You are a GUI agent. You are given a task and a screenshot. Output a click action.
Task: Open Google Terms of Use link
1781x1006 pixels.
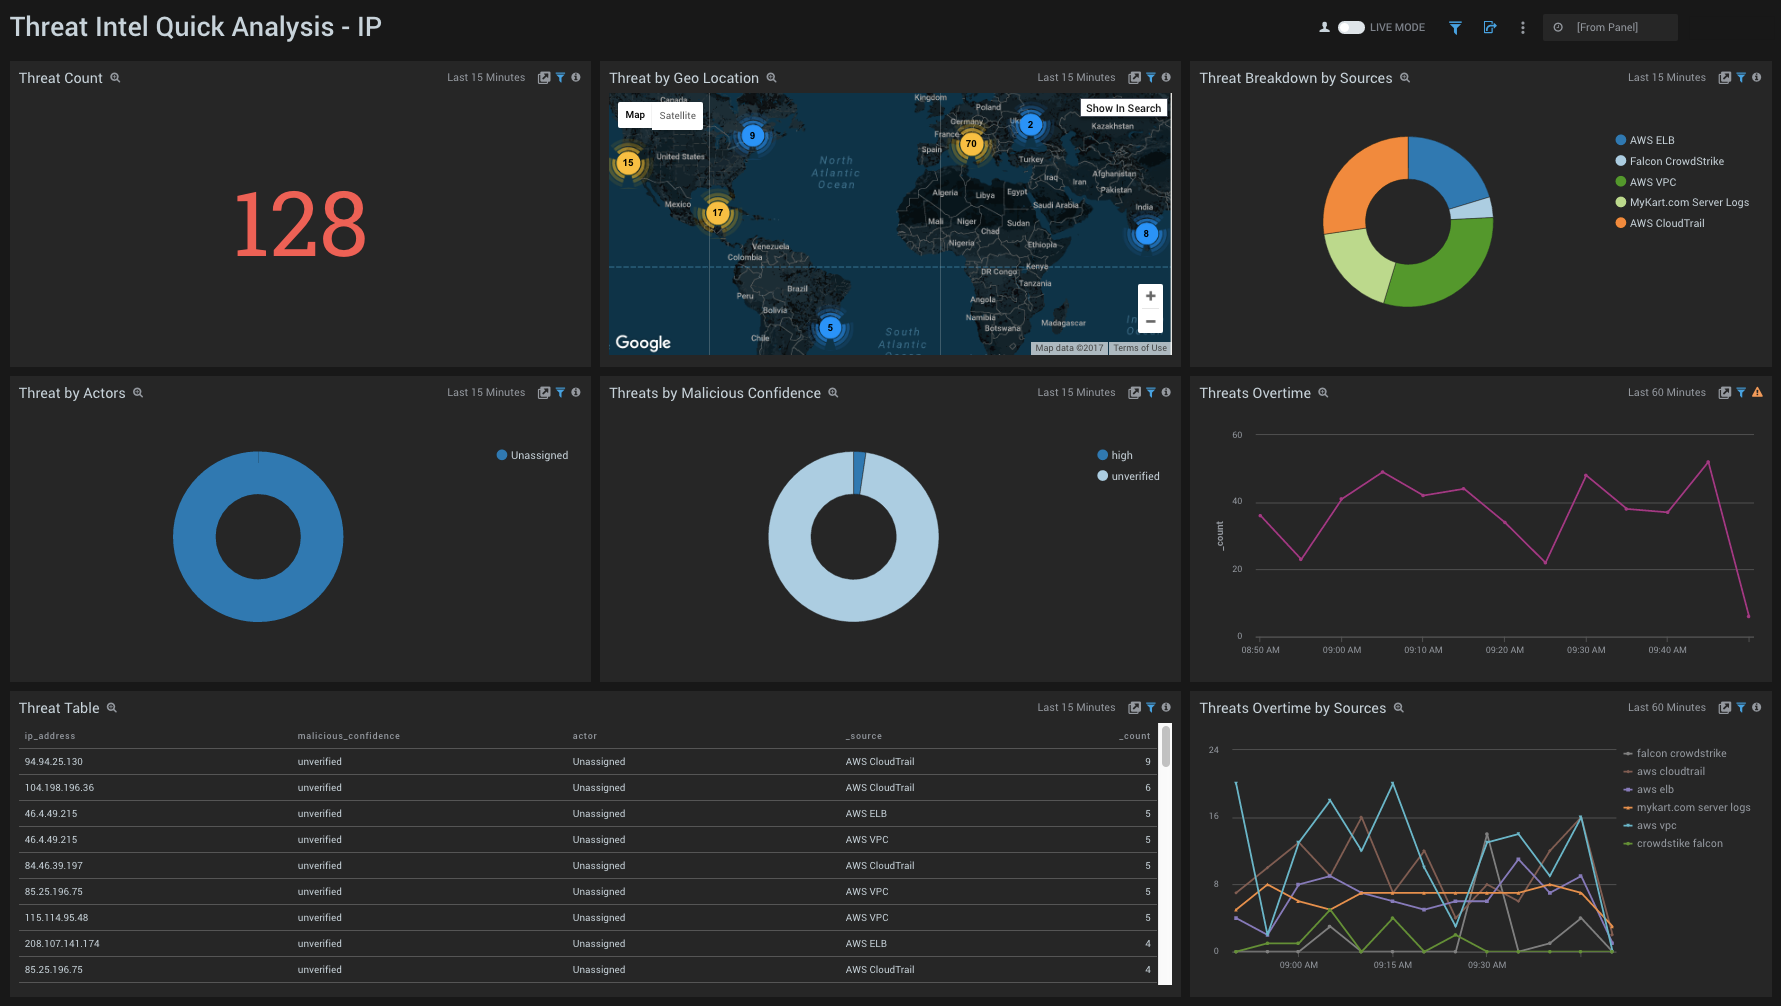tap(1140, 347)
